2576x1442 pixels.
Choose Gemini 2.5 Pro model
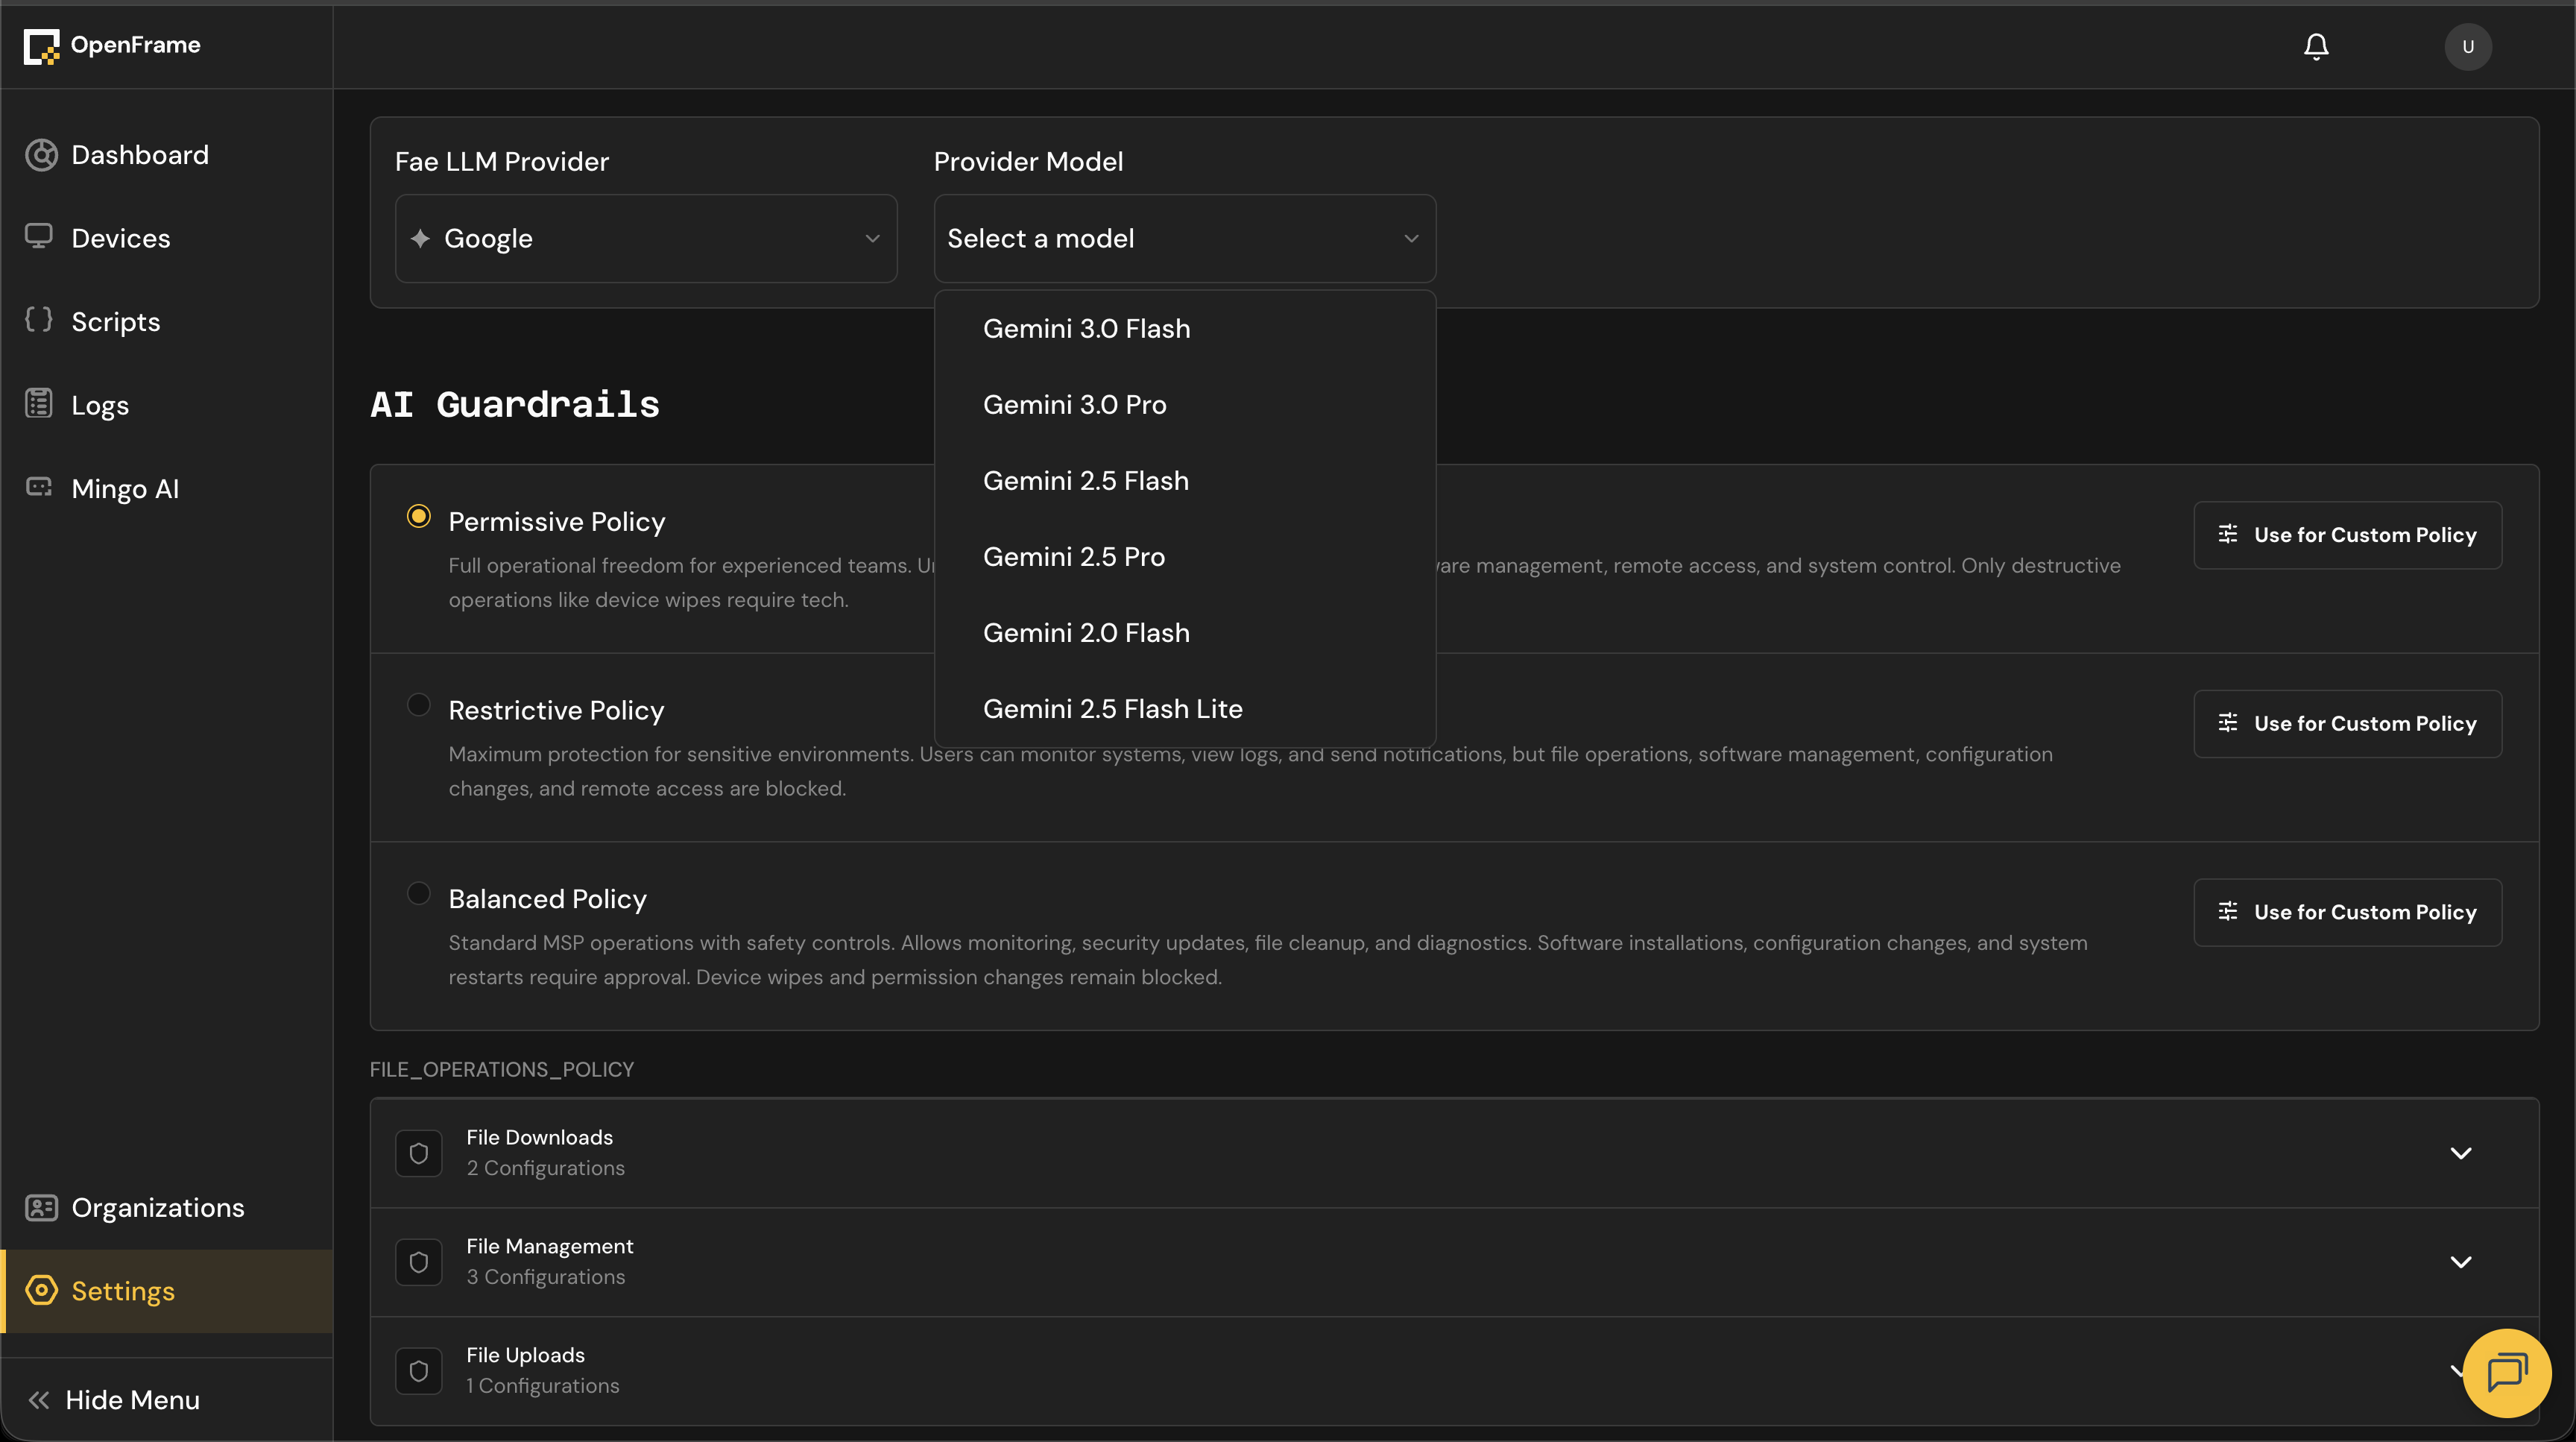[1185, 557]
